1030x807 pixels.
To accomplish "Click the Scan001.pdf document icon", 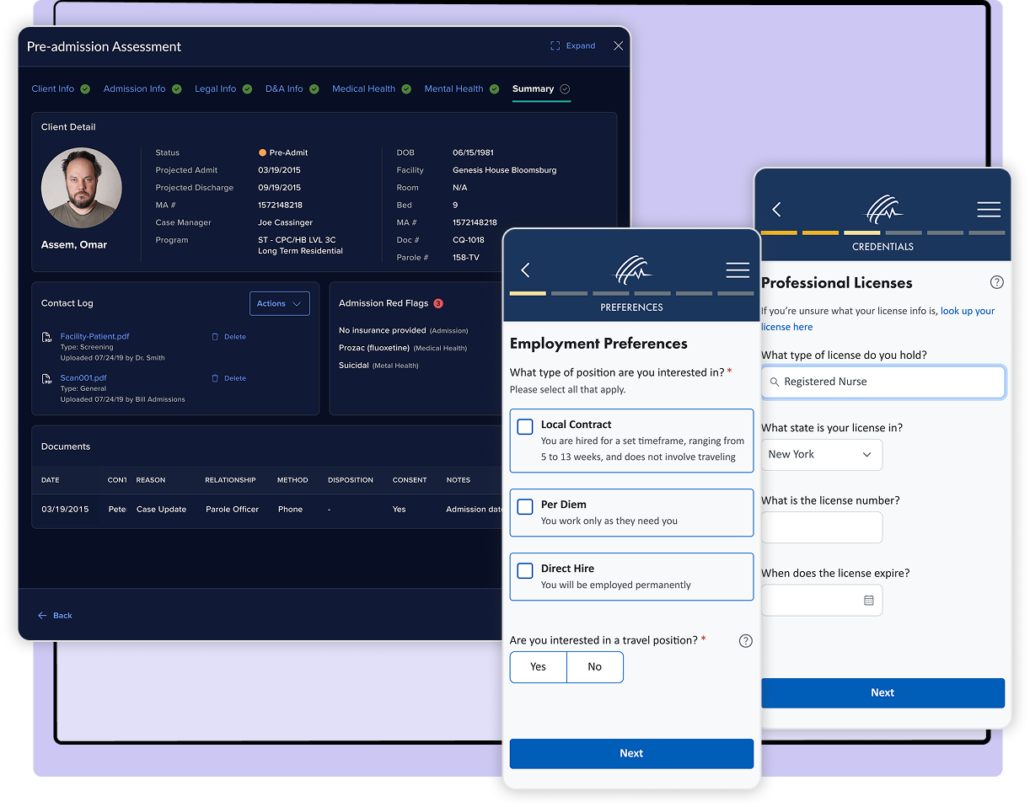I will 47,379.
